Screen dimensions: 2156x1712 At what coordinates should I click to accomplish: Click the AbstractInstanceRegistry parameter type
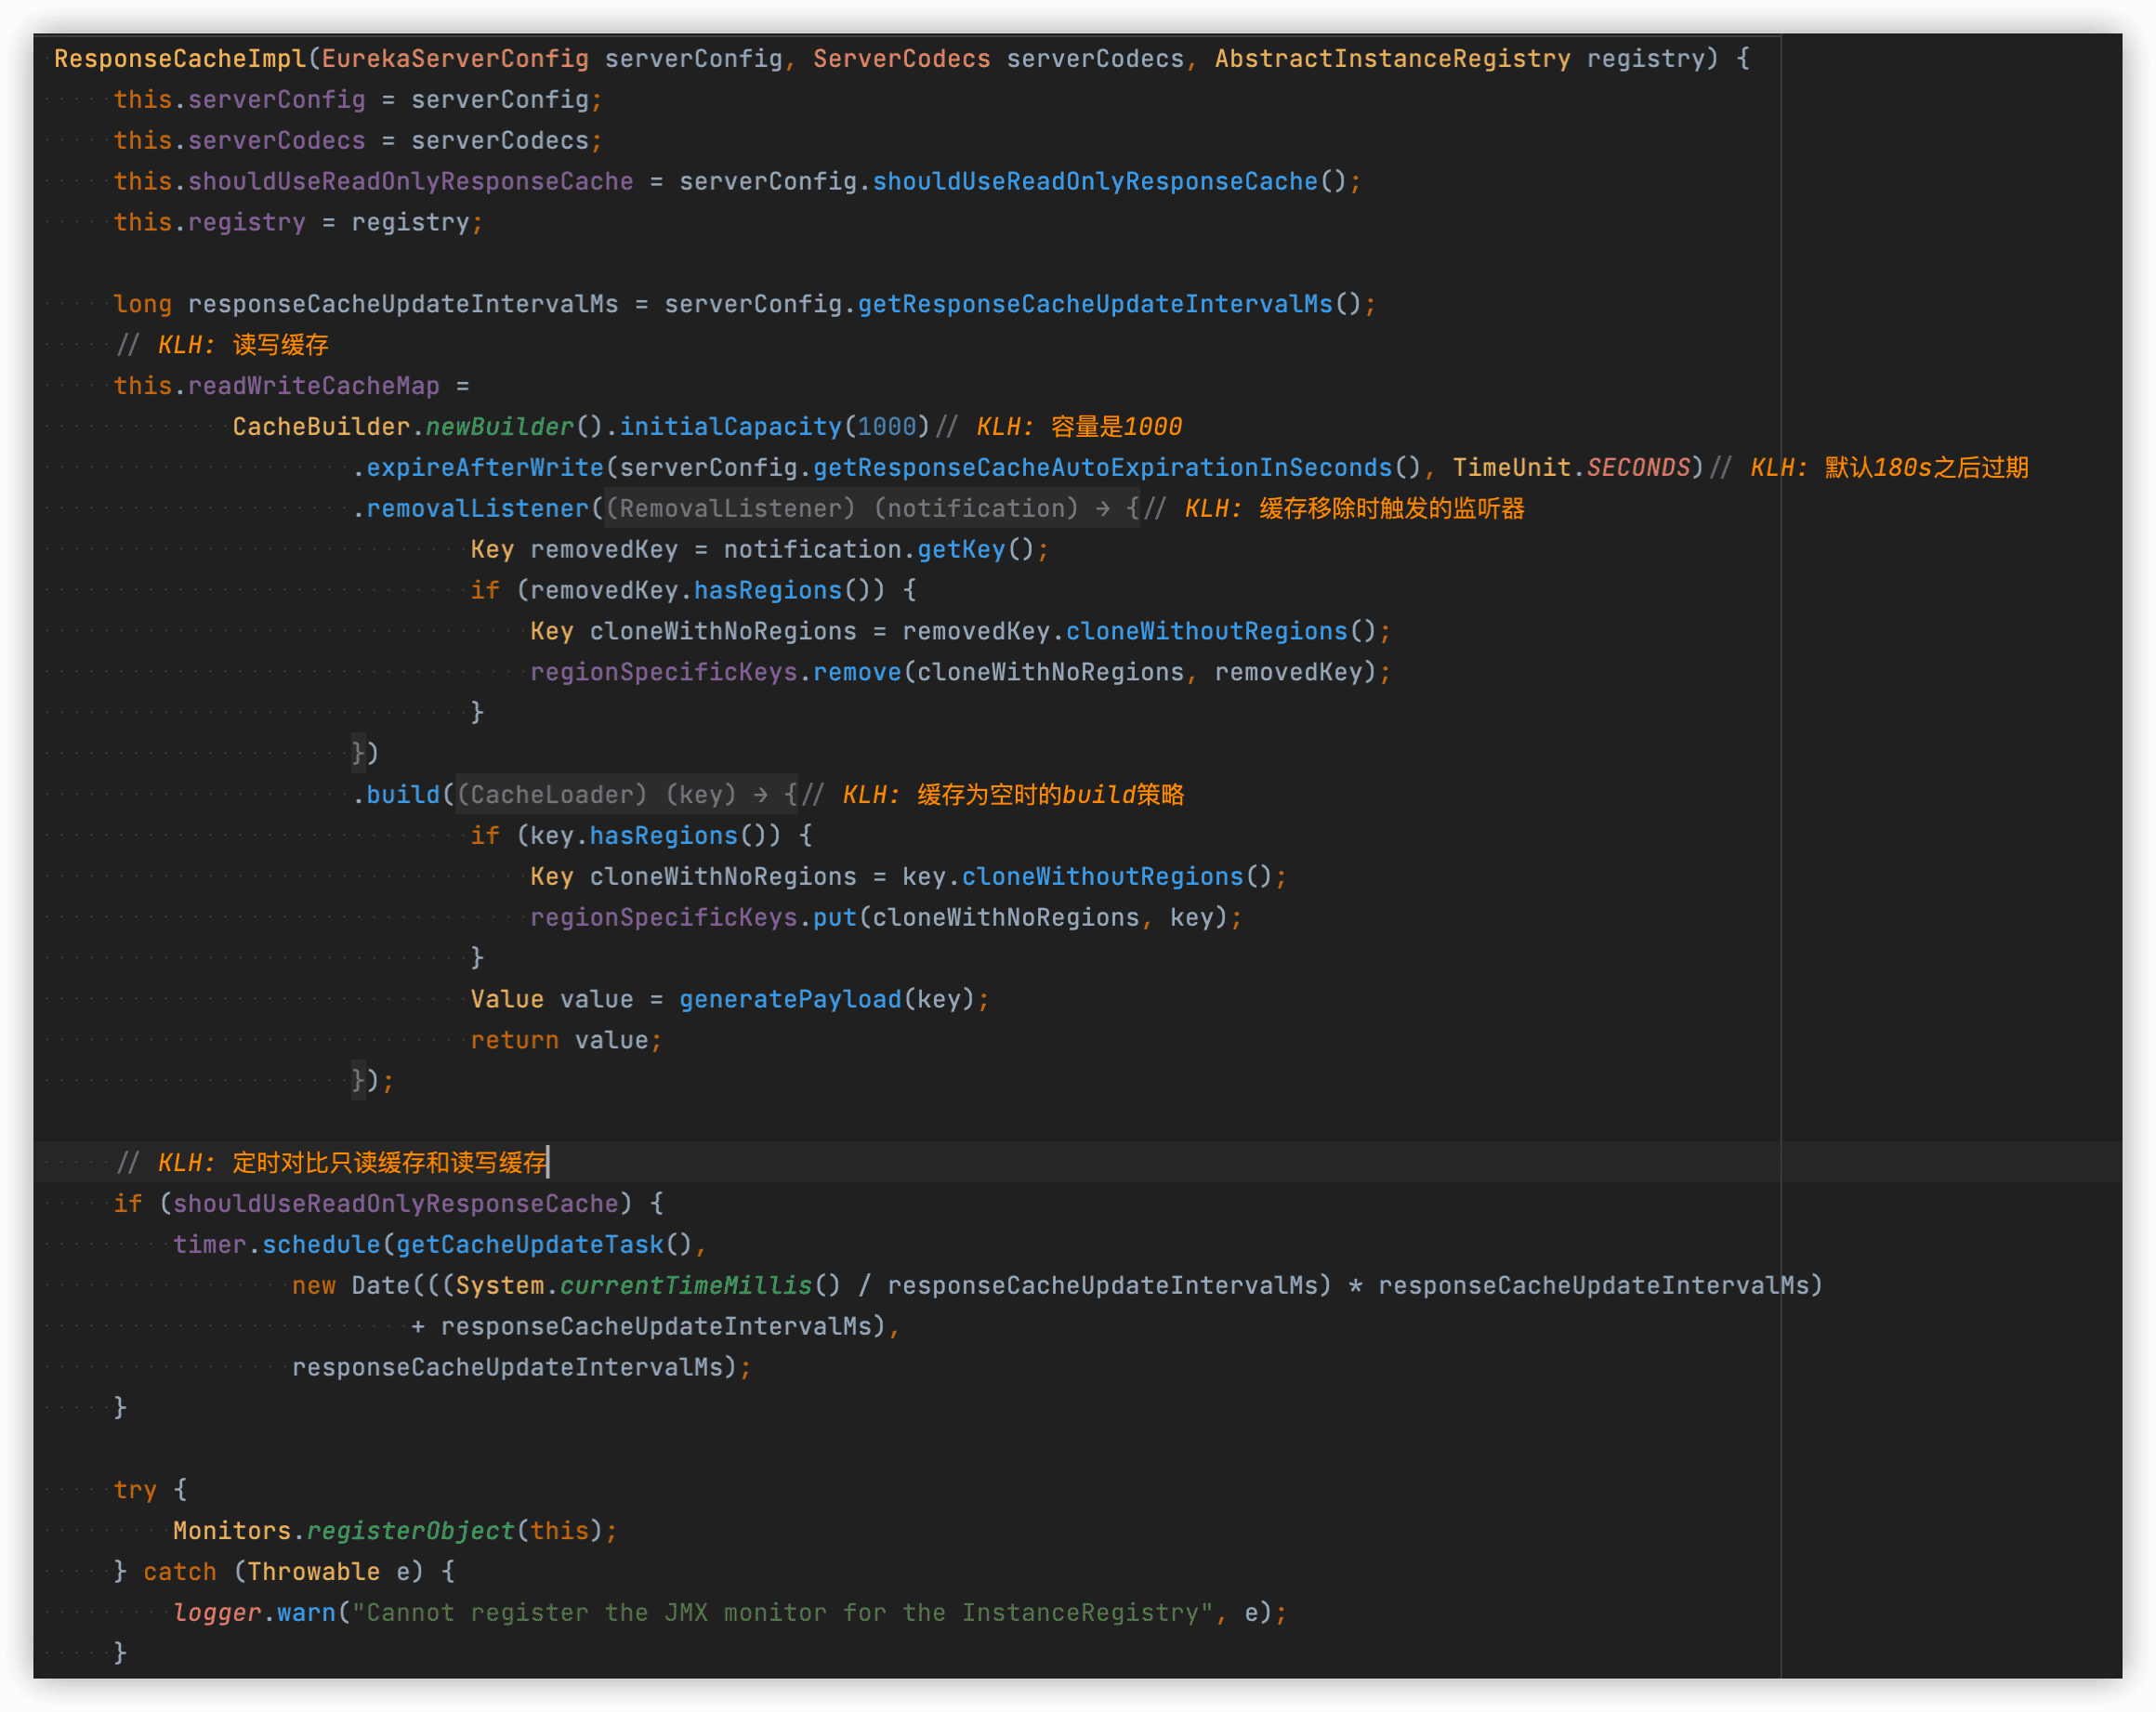pyautogui.click(x=1392, y=59)
